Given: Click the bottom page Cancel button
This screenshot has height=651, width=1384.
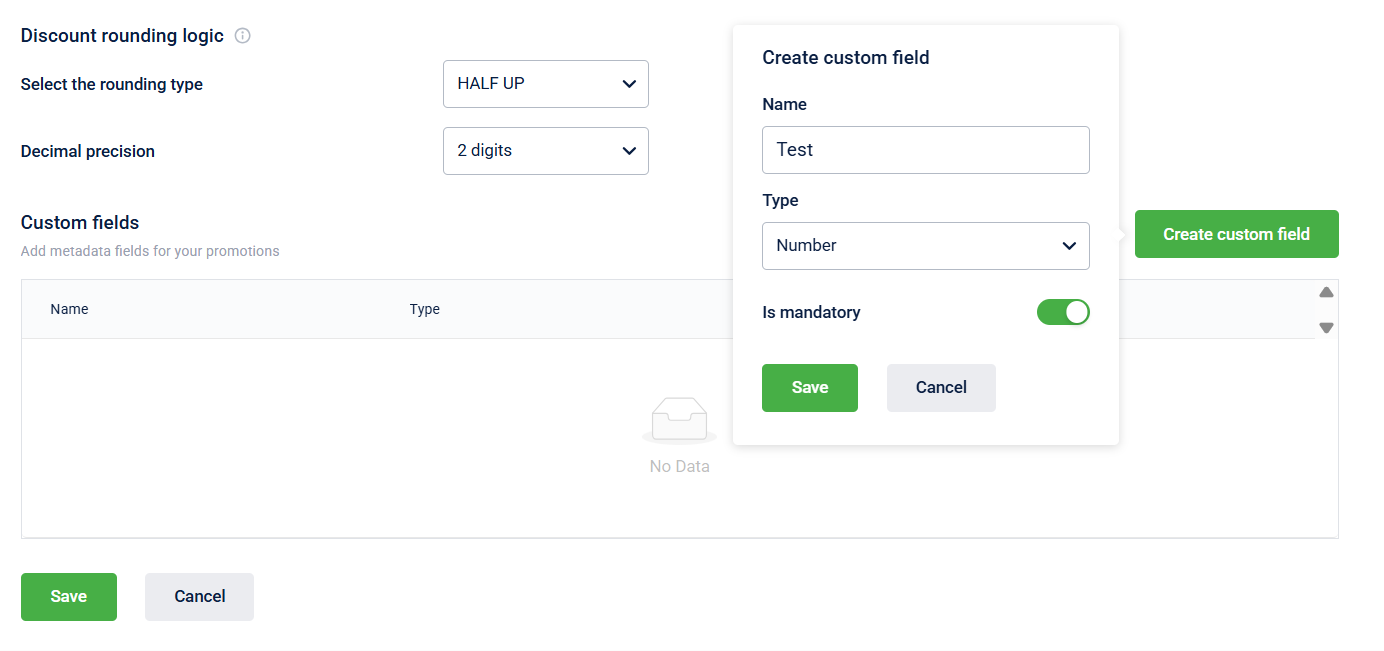Looking at the screenshot, I should (x=199, y=597).
